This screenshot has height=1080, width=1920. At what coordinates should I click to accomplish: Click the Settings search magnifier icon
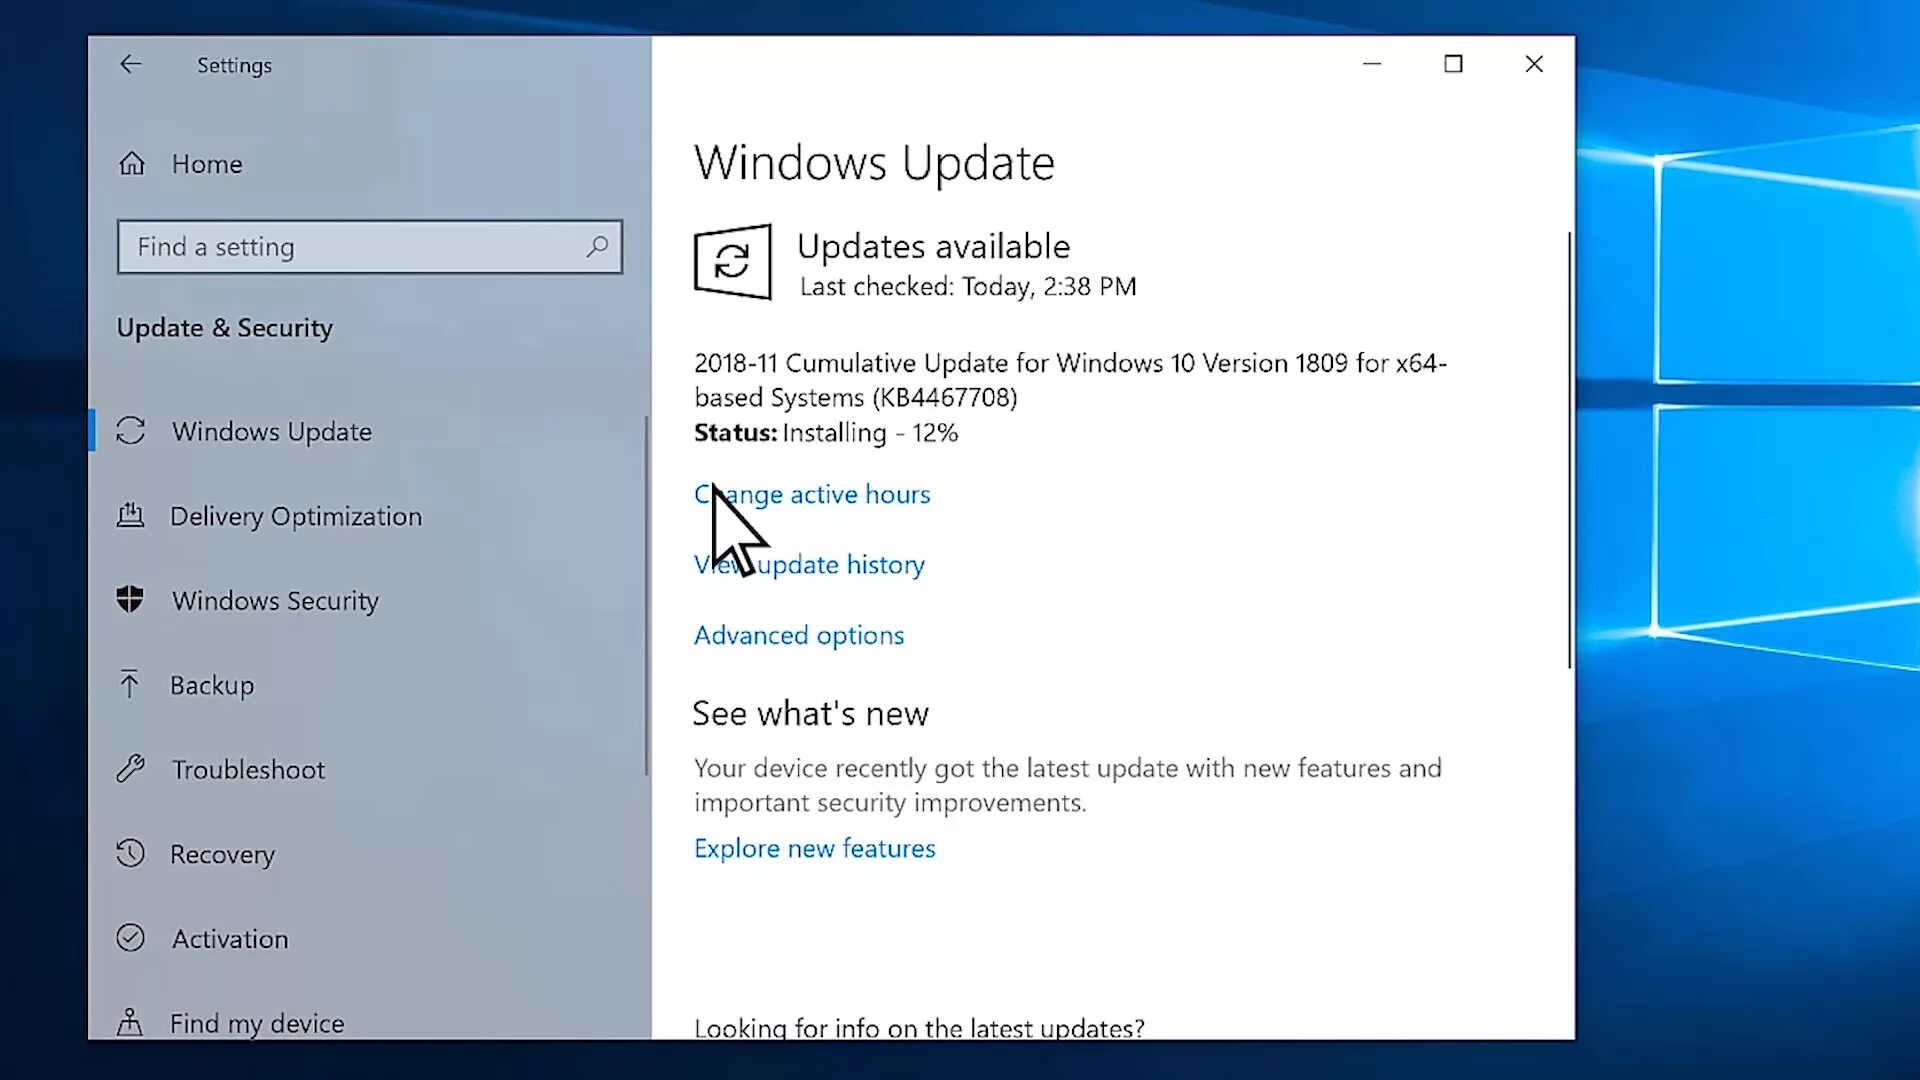pyautogui.click(x=595, y=247)
